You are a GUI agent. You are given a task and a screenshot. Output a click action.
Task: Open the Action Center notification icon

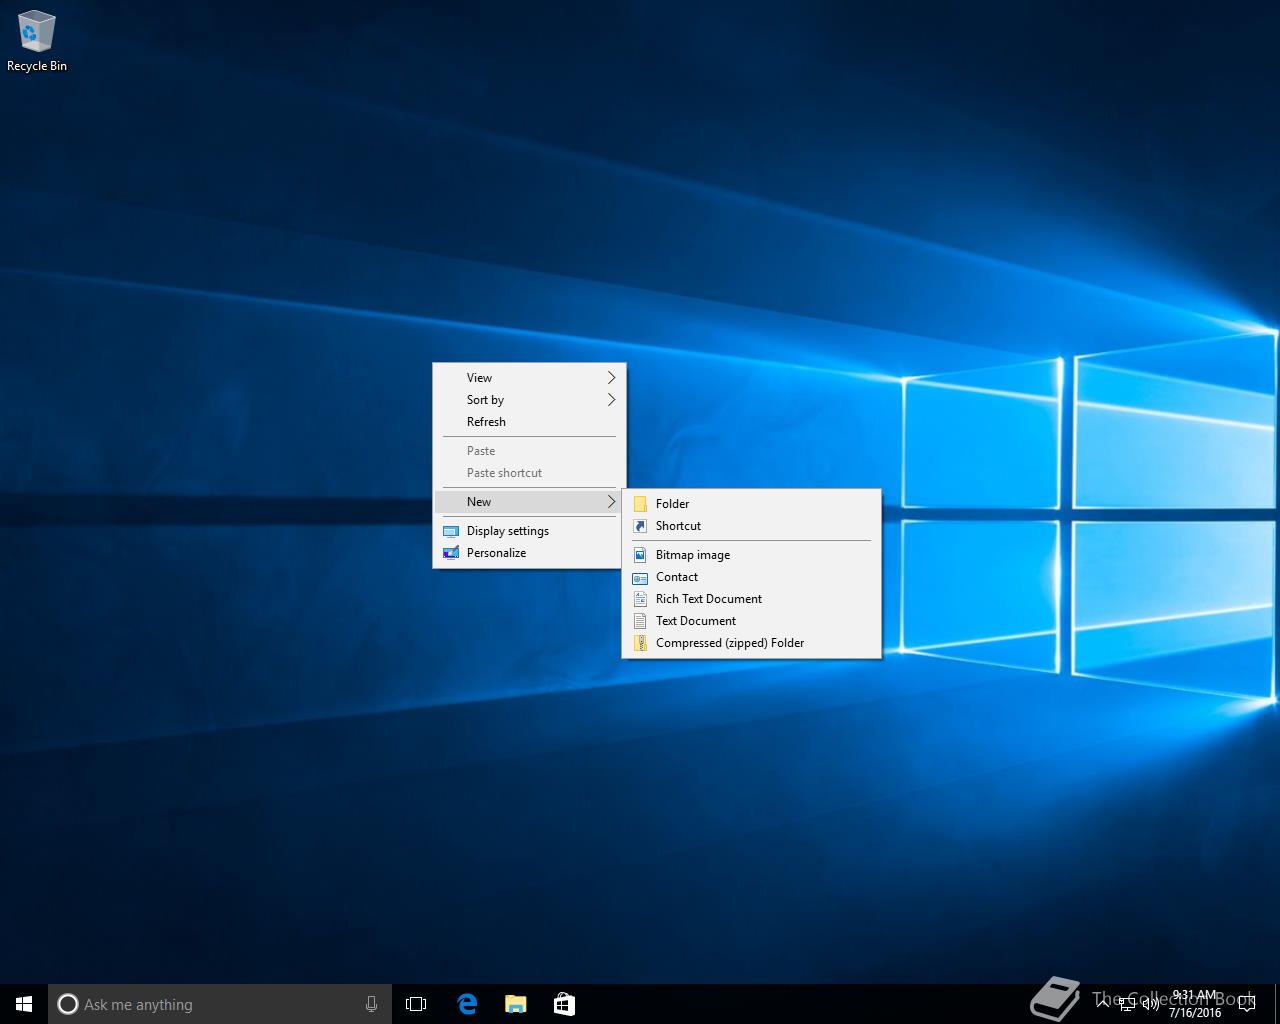1246,1004
